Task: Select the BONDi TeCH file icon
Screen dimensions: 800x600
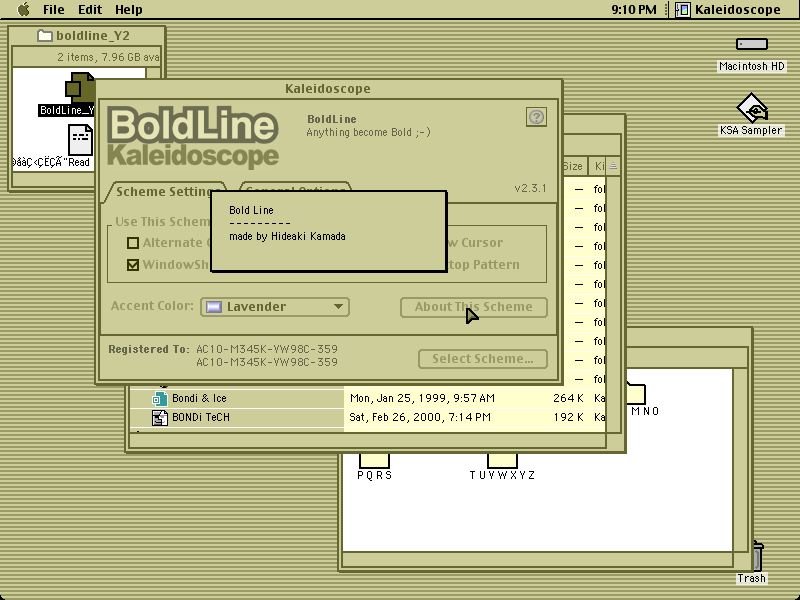Action: pos(160,418)
